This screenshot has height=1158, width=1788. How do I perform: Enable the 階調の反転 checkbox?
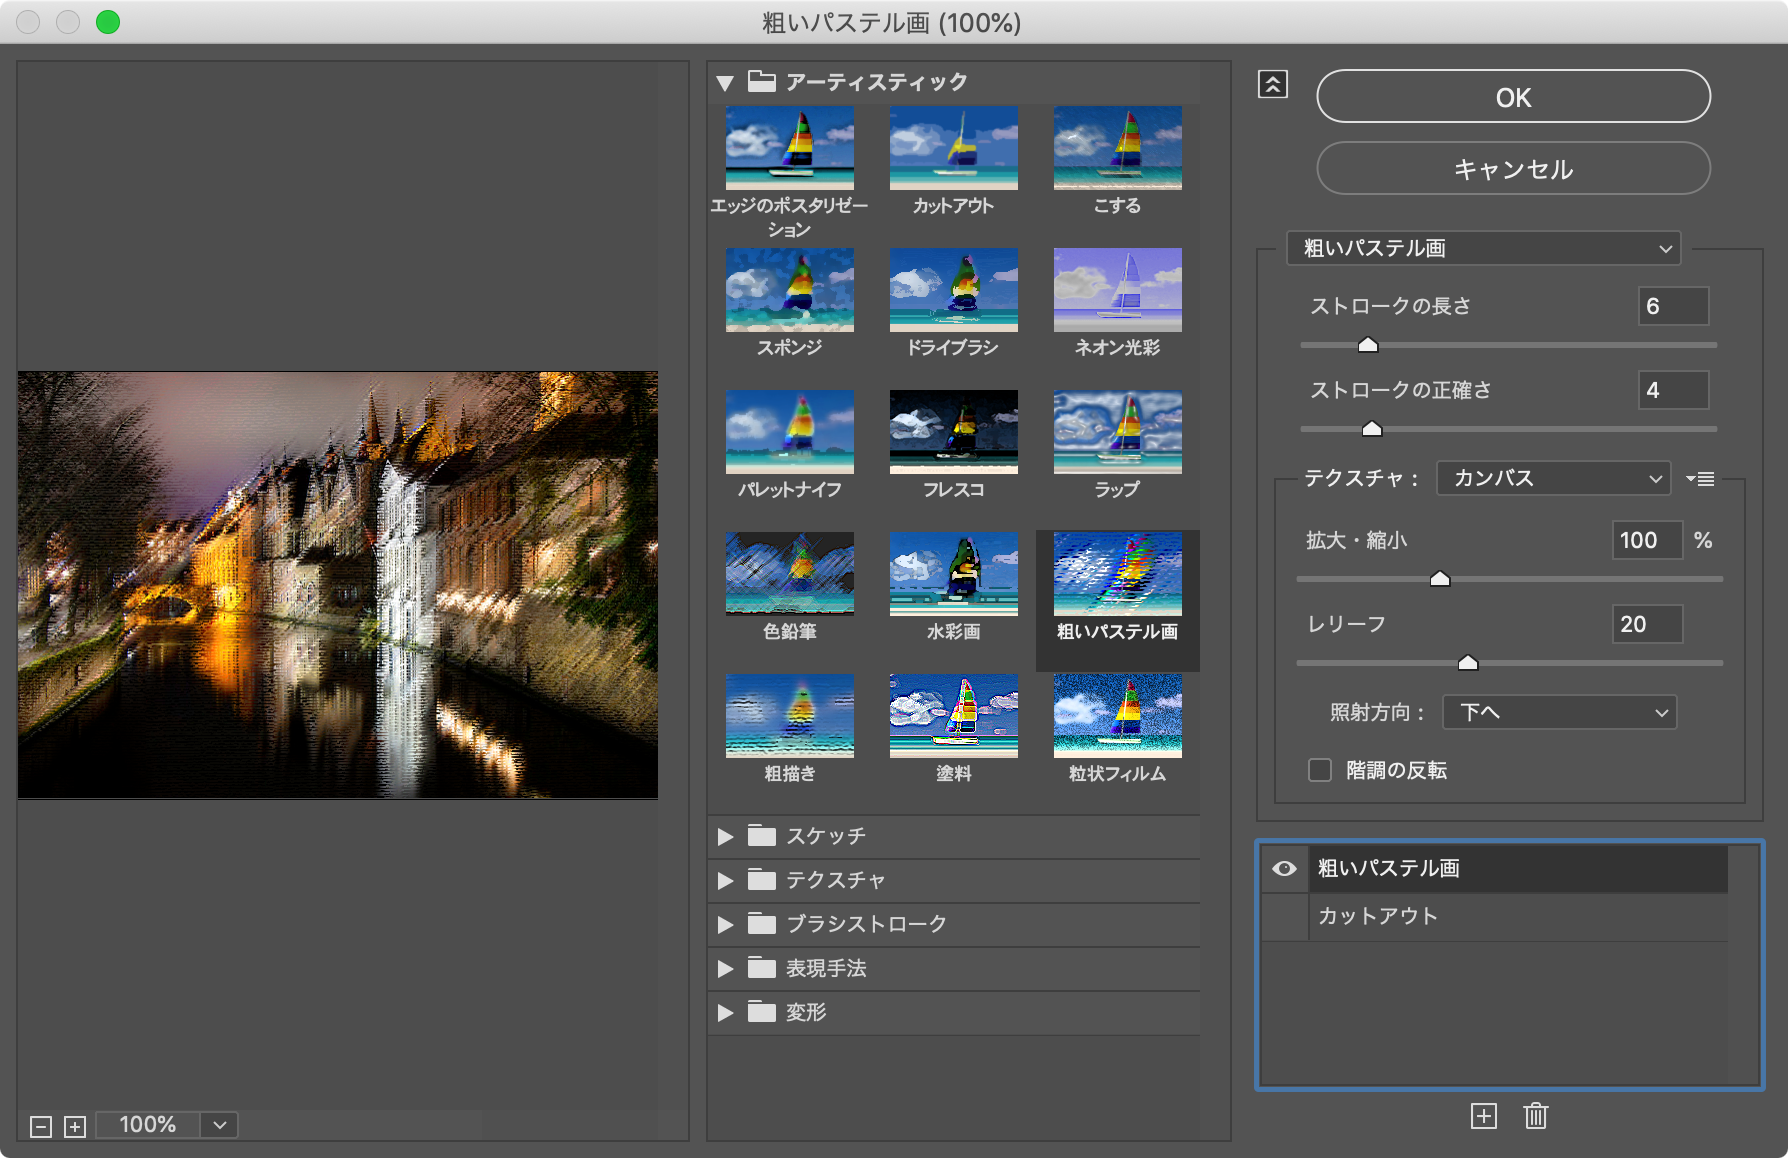[x=1319, y=770]
